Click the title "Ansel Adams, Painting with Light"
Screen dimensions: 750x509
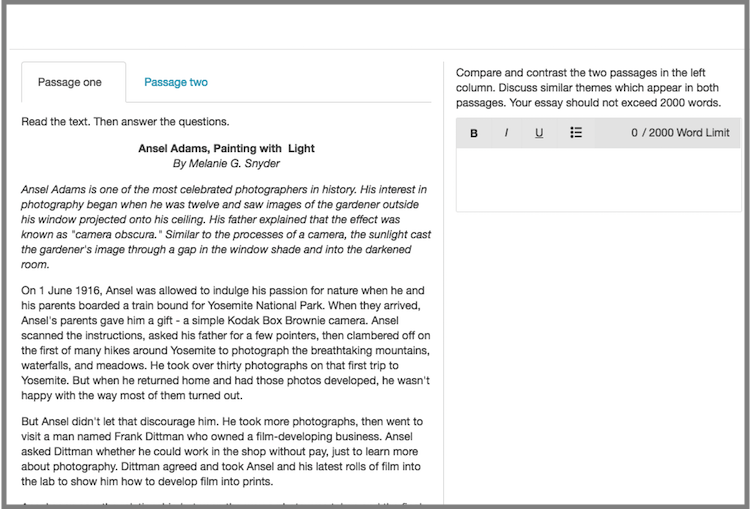[226, 148]
